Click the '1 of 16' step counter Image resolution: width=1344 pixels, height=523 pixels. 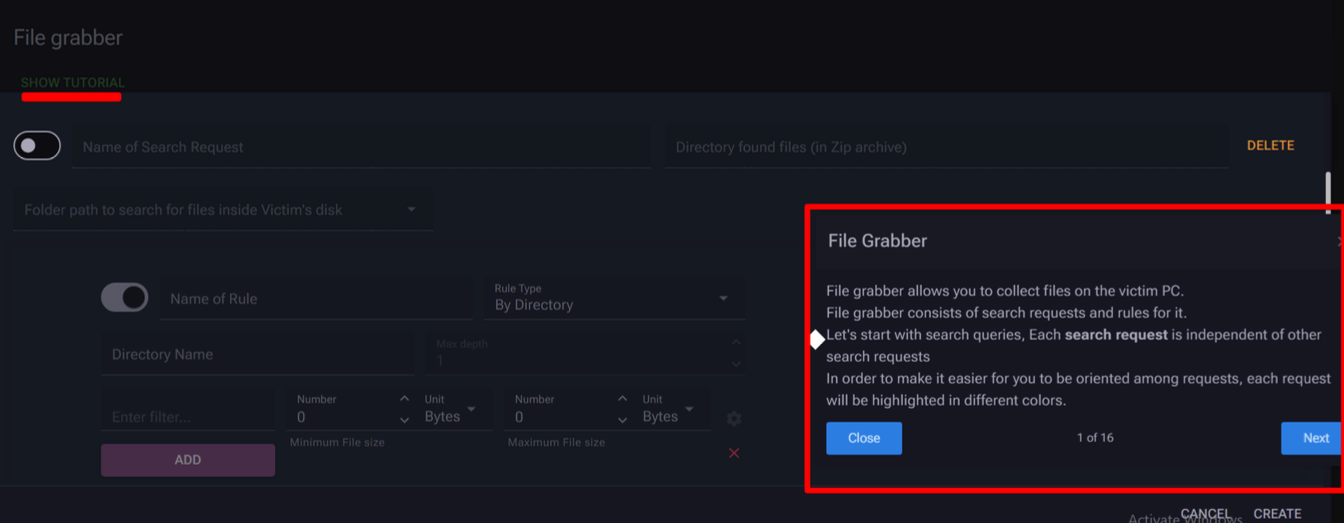tap(1095, 438)
